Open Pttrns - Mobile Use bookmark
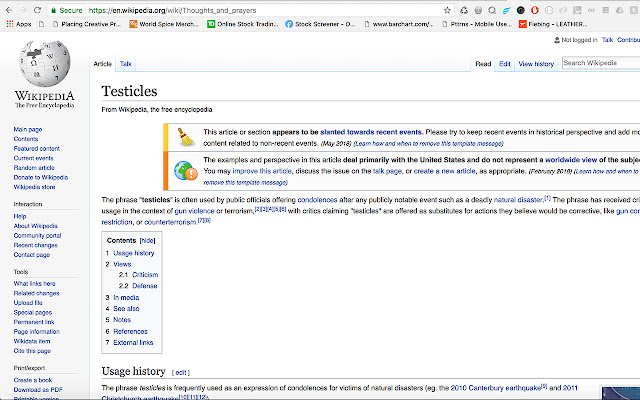Image resolution: width=640 pixels, height=400 pixels. tap(477, 24)
